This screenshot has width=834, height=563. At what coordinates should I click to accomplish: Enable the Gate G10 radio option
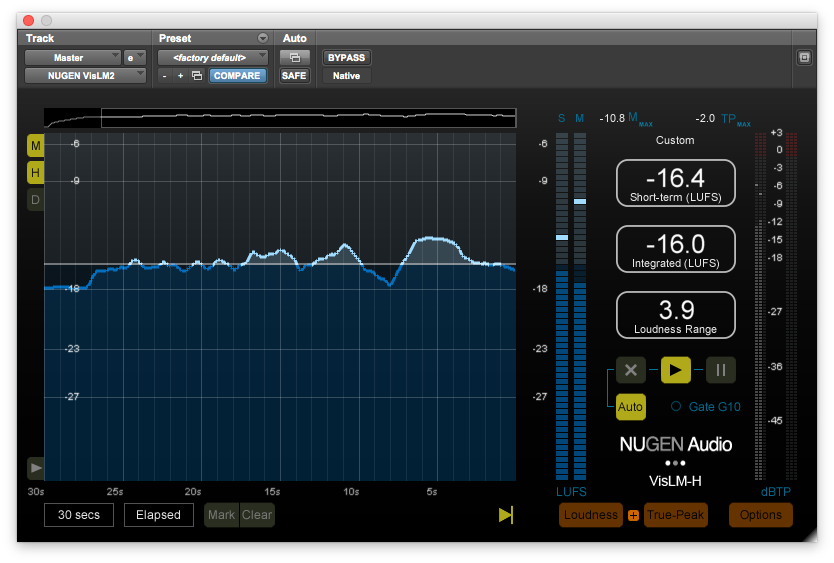pyautogui.click(x=676, y=407)
